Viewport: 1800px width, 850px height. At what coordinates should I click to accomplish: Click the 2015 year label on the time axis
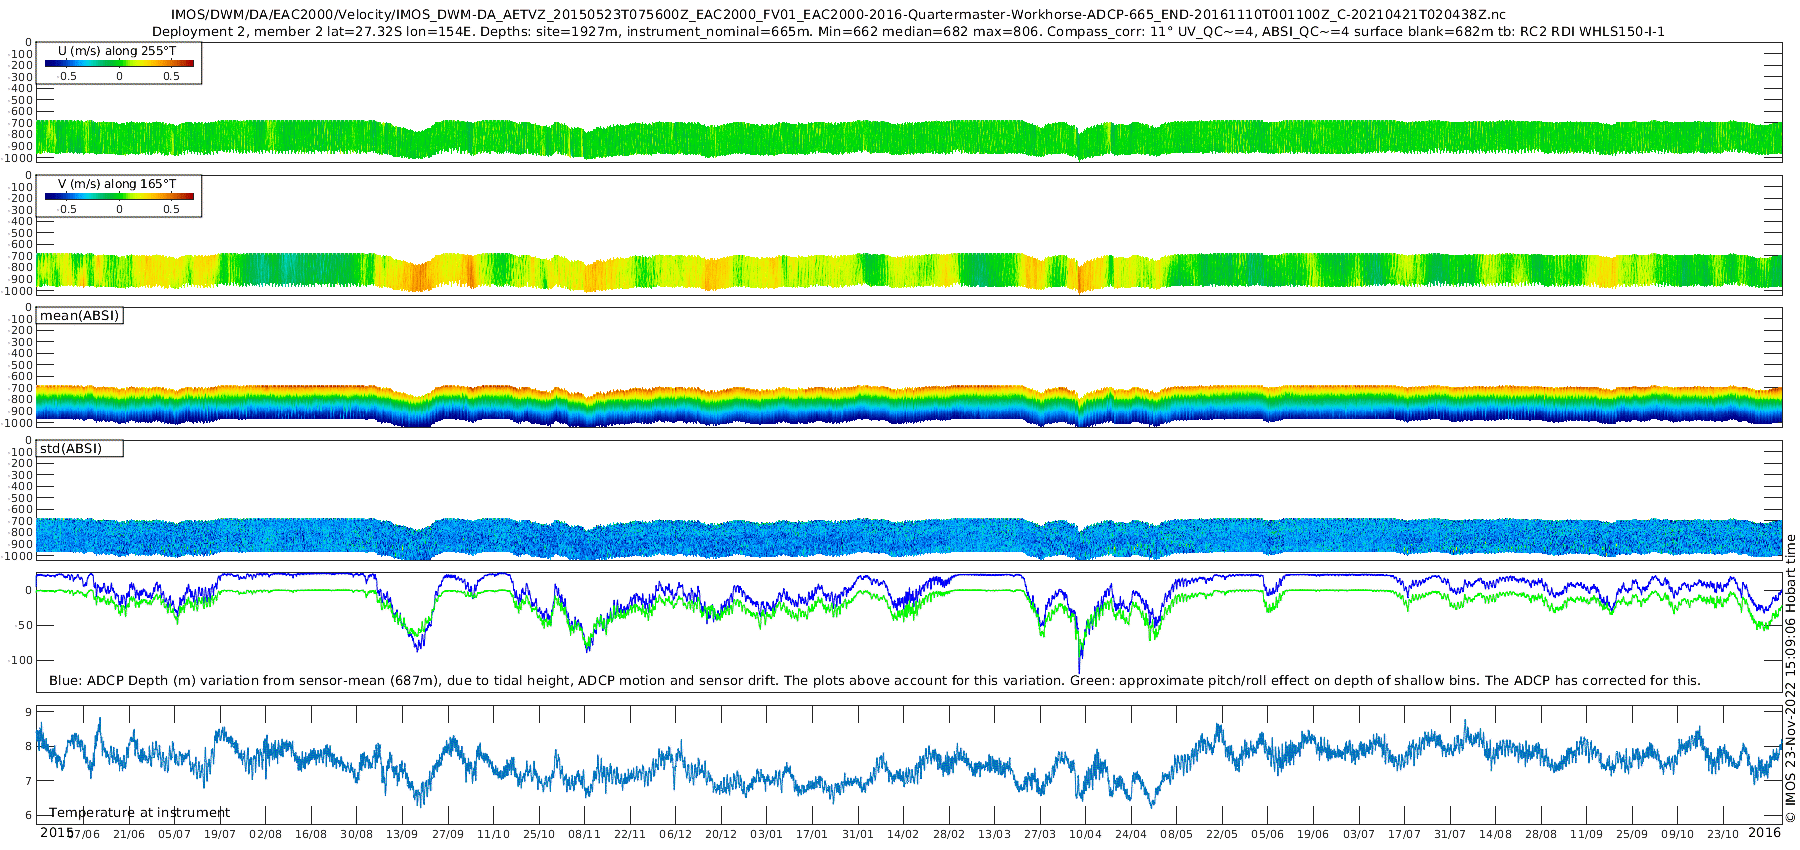pos(56,833)
